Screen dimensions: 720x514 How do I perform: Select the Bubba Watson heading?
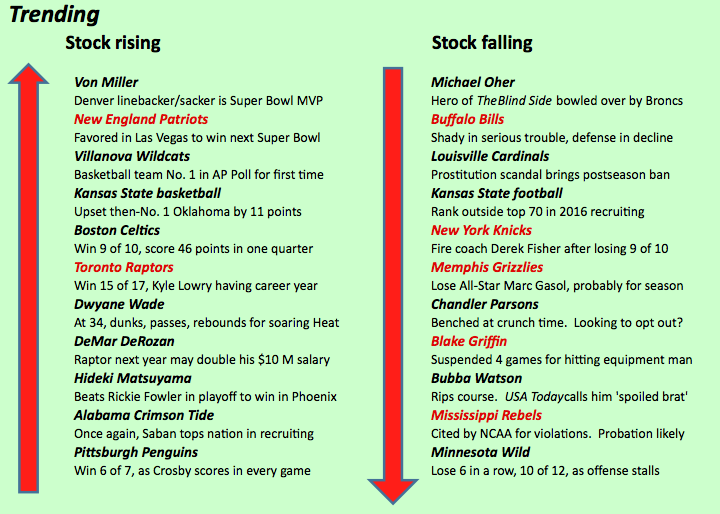click(x=477, y=378)
